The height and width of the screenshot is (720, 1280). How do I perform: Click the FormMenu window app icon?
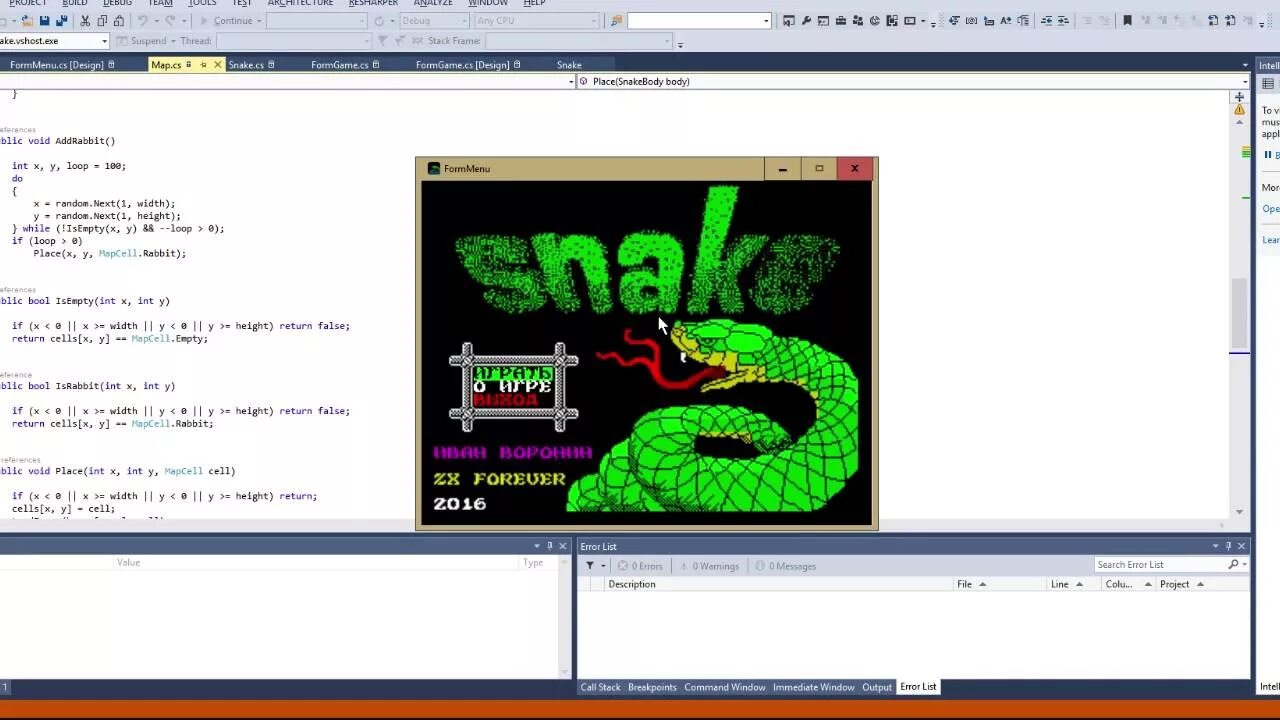point(433,169)
